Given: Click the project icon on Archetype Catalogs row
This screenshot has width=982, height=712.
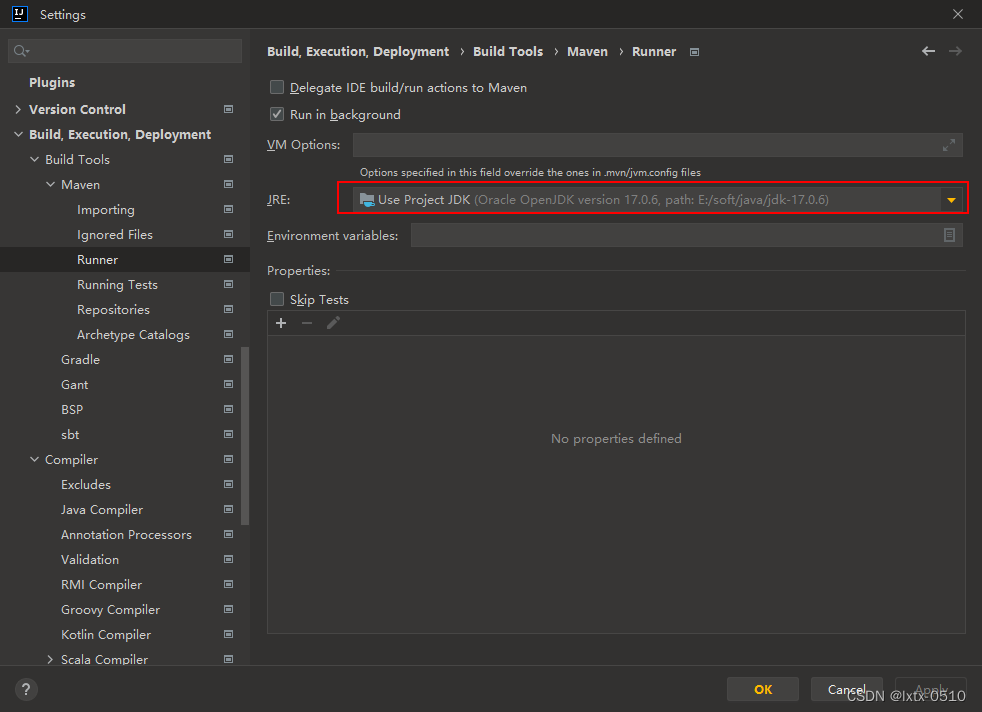Looking at the screenshot, I should tap(229, 334).
